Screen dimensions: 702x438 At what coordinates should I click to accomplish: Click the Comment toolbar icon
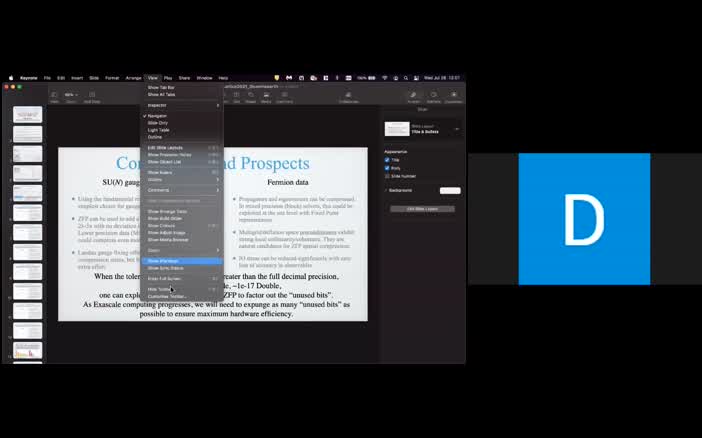[284, 95]
